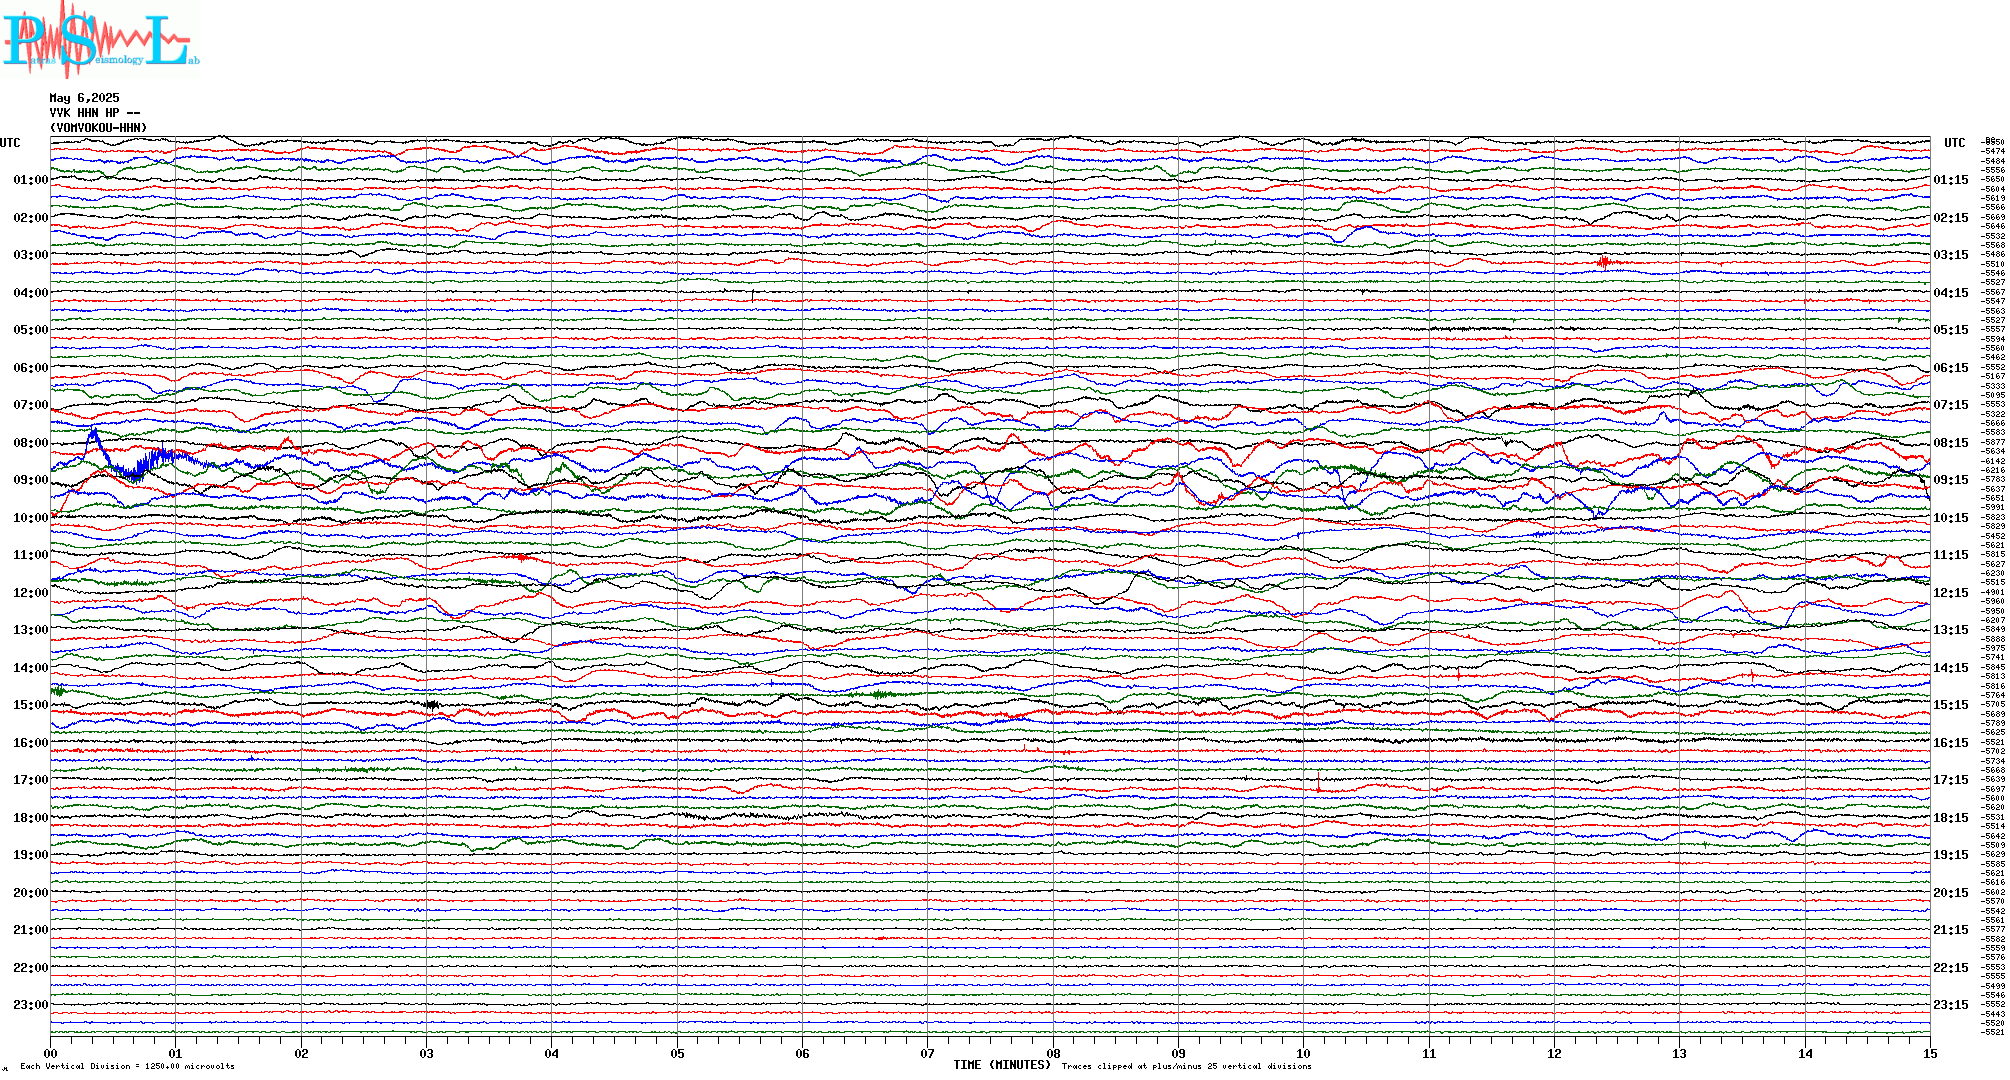Viewport: 2010px width, 1080px height.
Task: Click the '09:00' hour label
Action: click(31, 480)
